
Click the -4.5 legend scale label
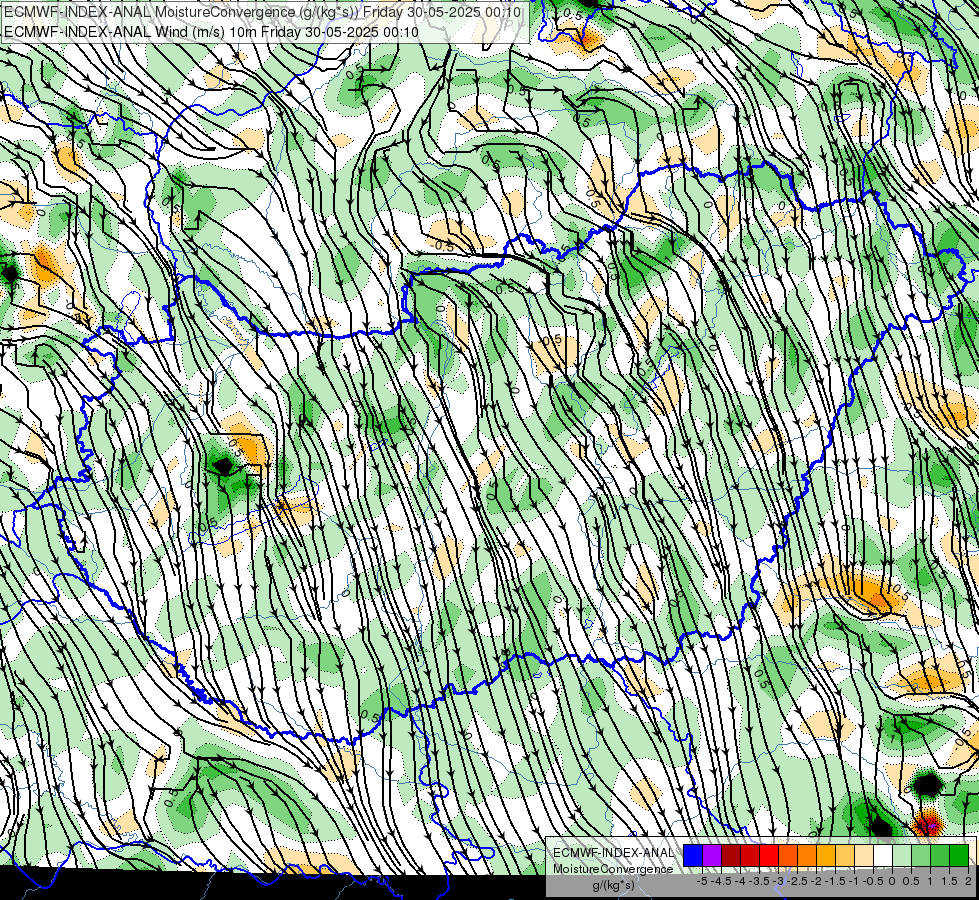pyautogui.click(x=721, y=881)
